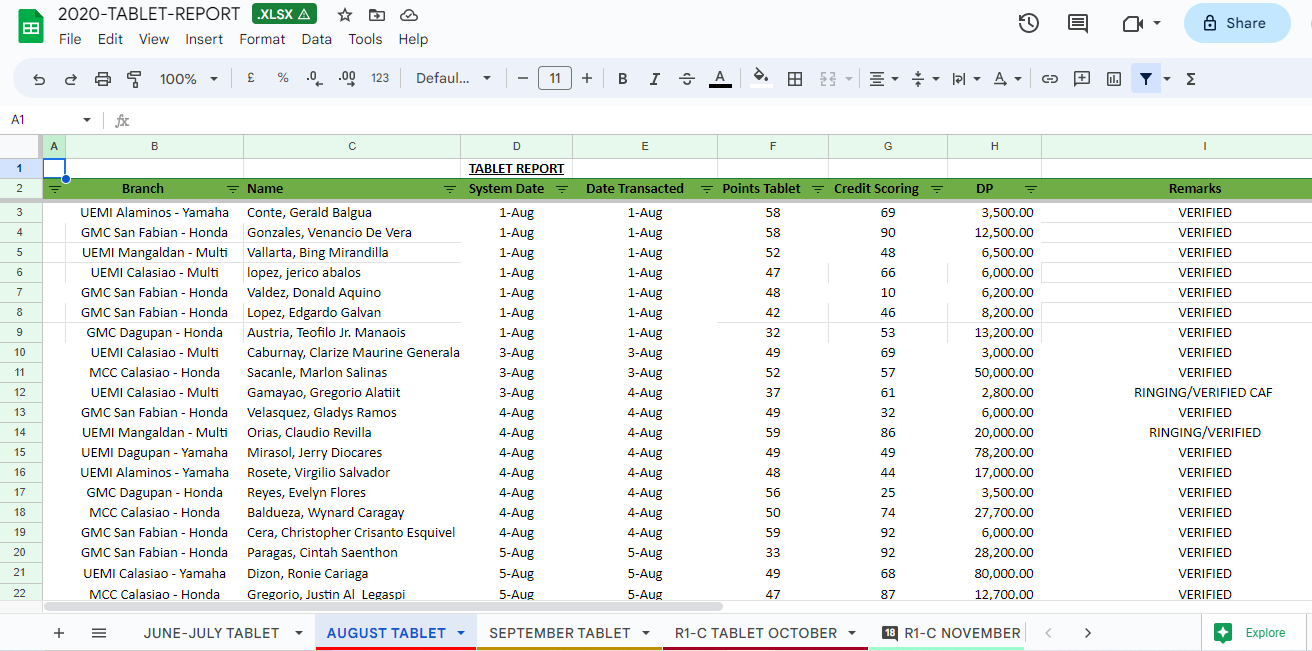Increase font size plus button
Screen dimensions: 1312x651
587,79
